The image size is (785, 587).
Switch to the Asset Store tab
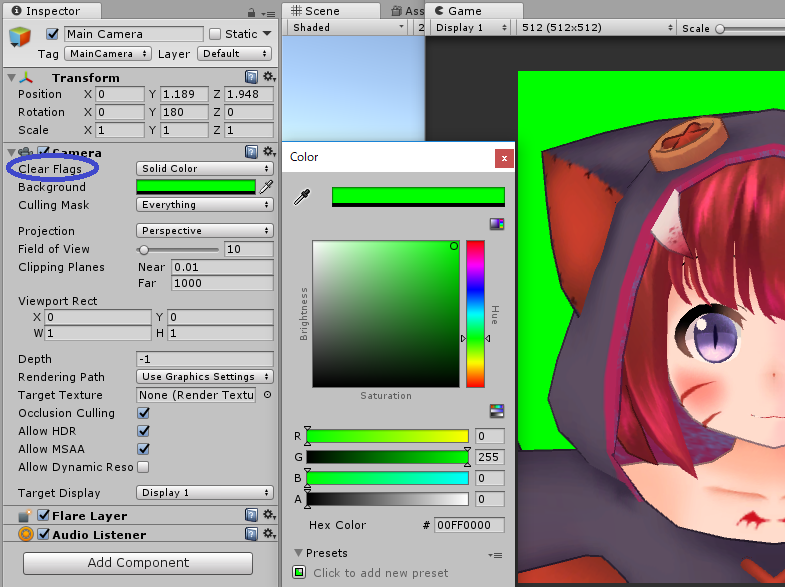click(408, 11)
